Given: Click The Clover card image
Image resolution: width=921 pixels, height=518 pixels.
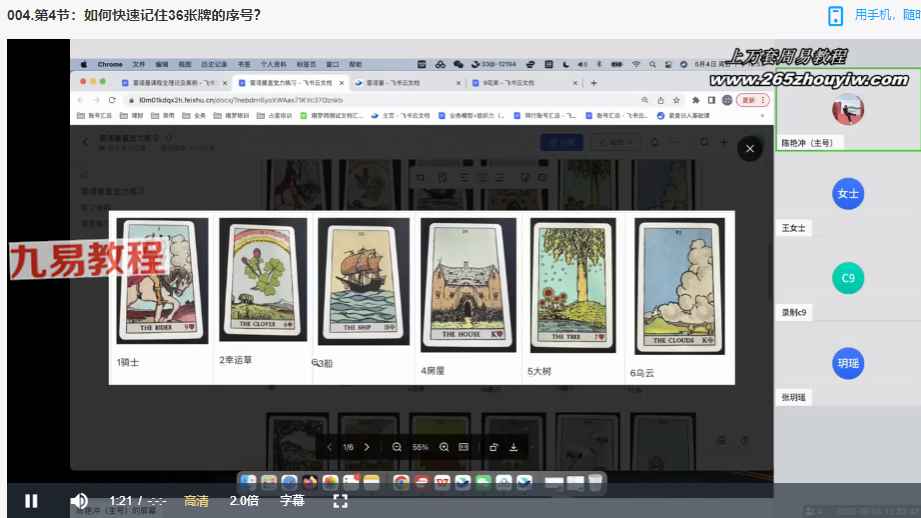Looking at the screenshot, I should 263,280.
